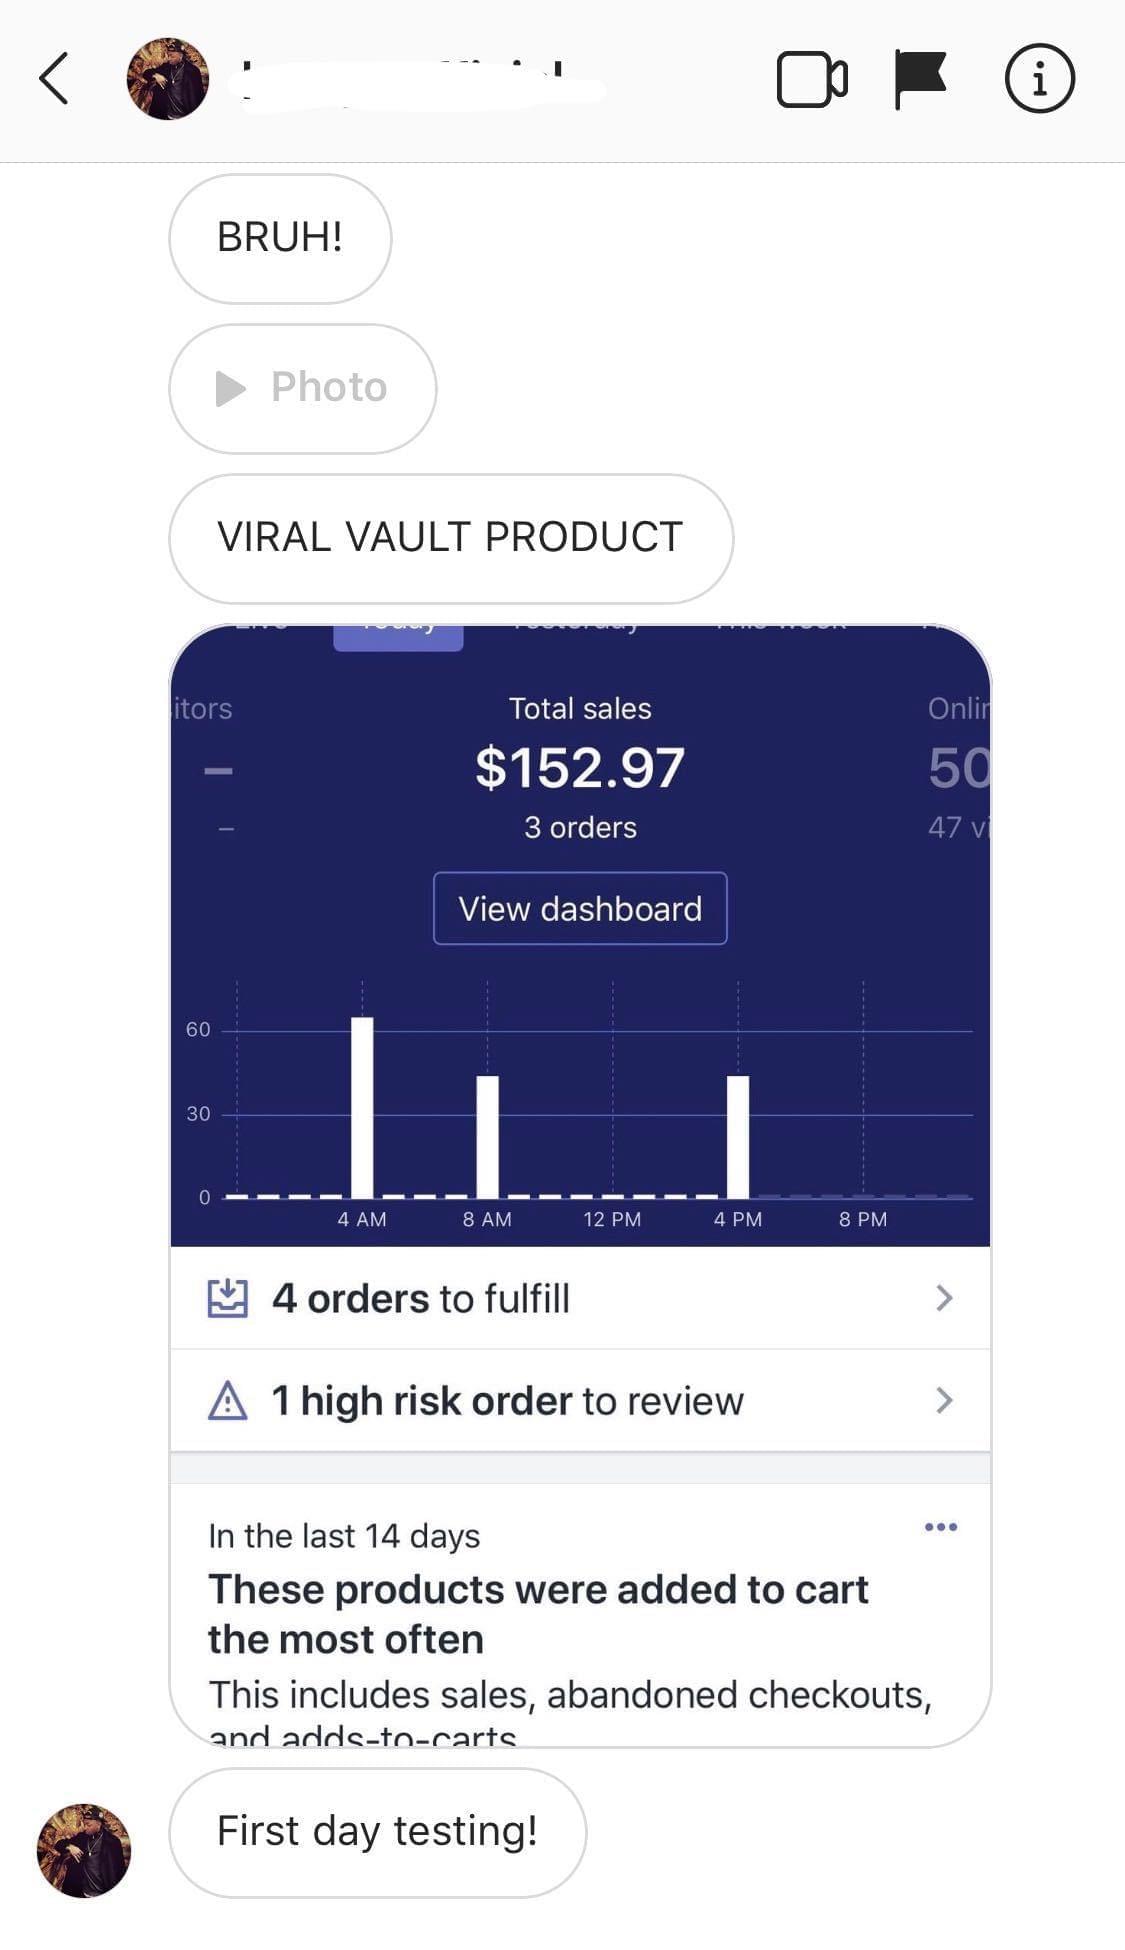1125x1950 pixels.
Task: Start a video call with camera icon
Action: click(x=812, y=79)
